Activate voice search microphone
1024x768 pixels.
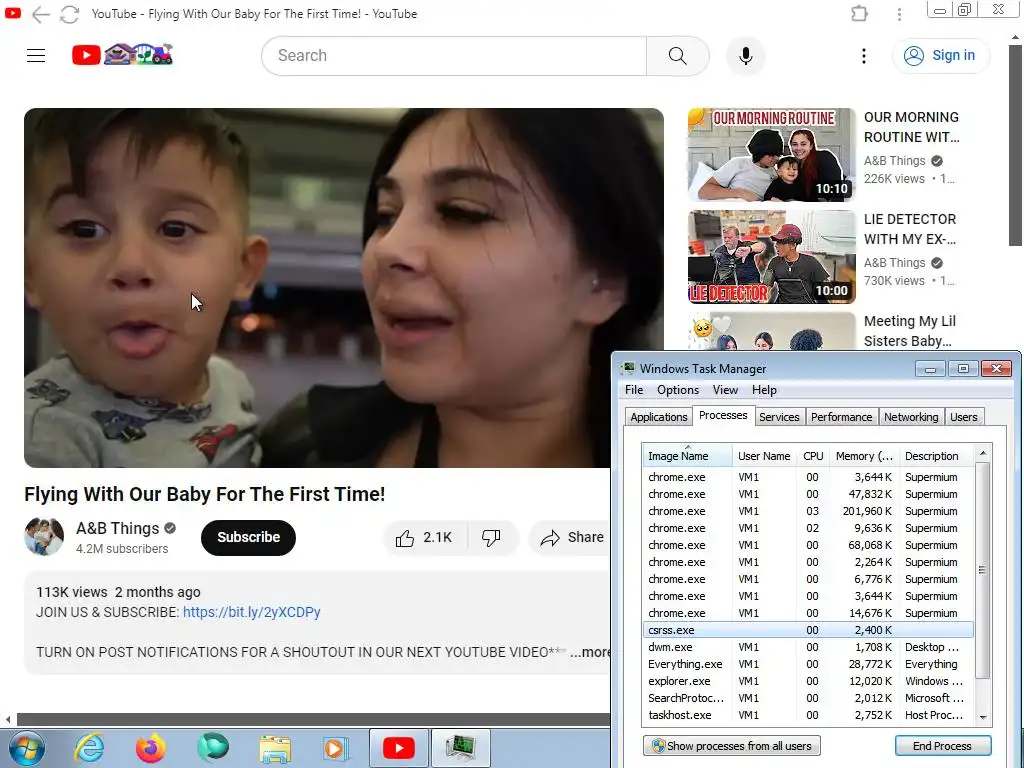(745, 56)
